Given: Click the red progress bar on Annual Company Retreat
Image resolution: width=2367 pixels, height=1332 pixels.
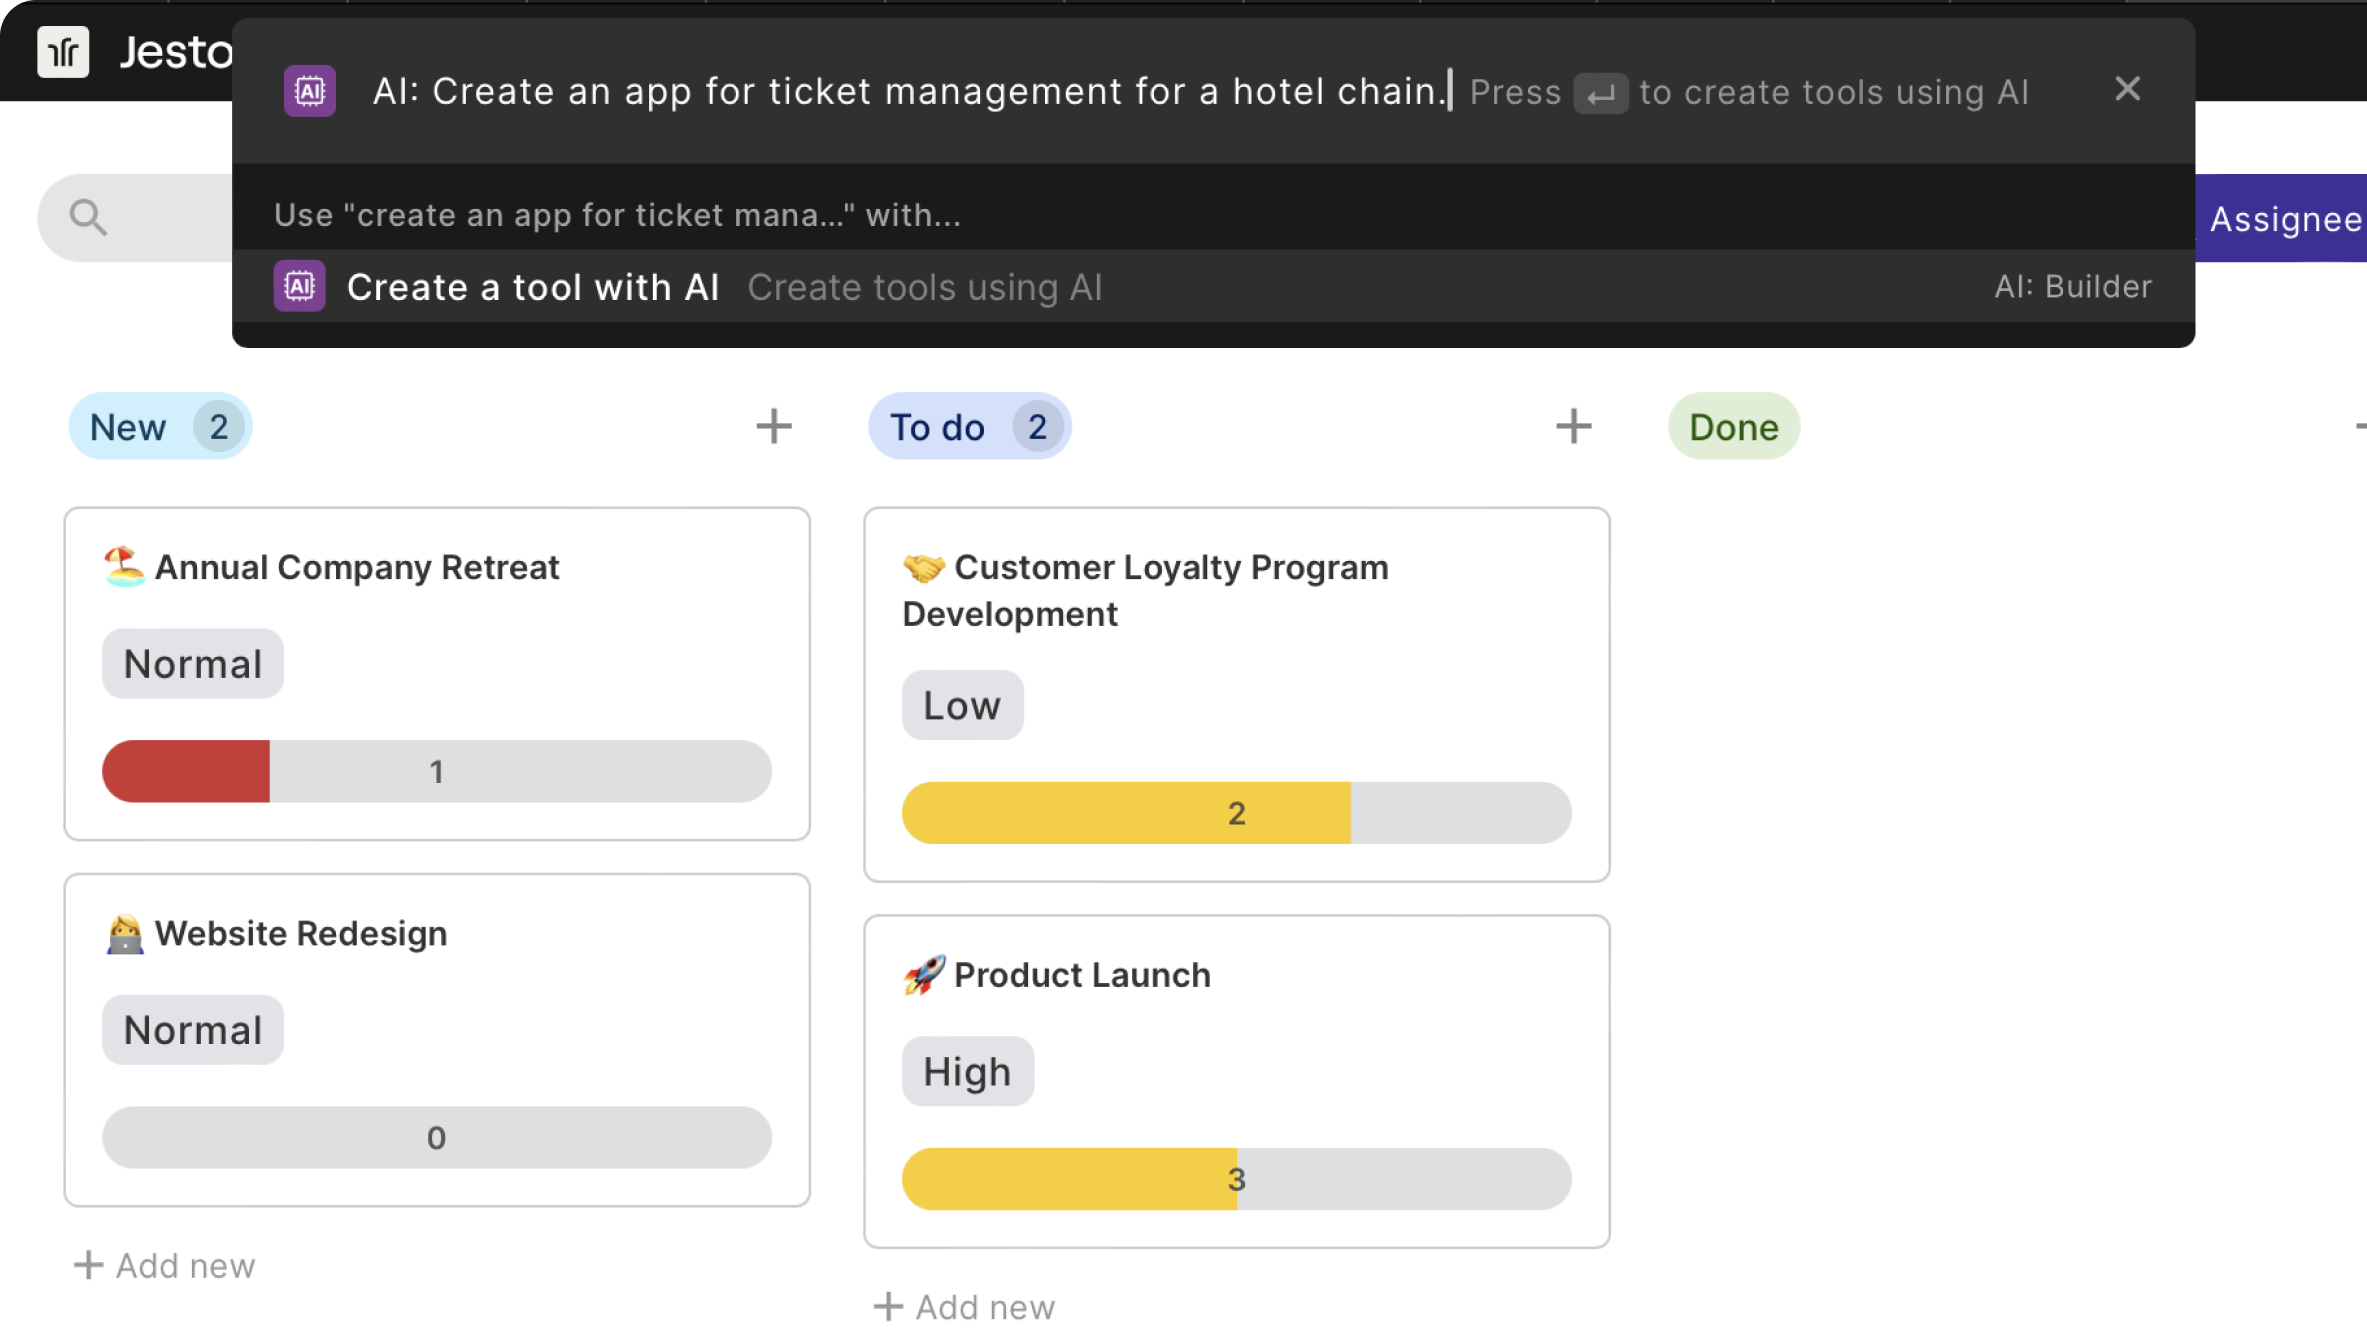Looking at the screenshot, I should (x=186, y=771).
